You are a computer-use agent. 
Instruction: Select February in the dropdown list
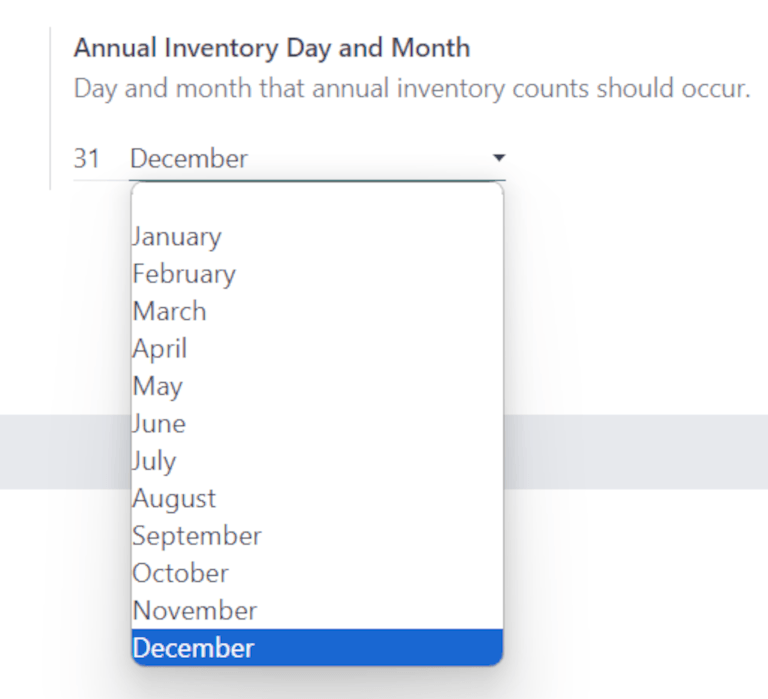click(x=184, y=274)
